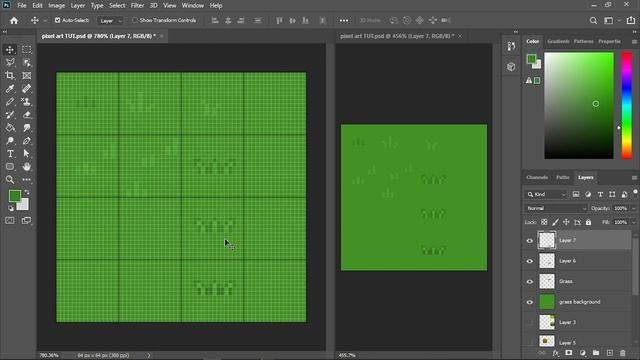Open the Window menu
The width and height of the screenshot is (640, 360).
tap(193, 6)
